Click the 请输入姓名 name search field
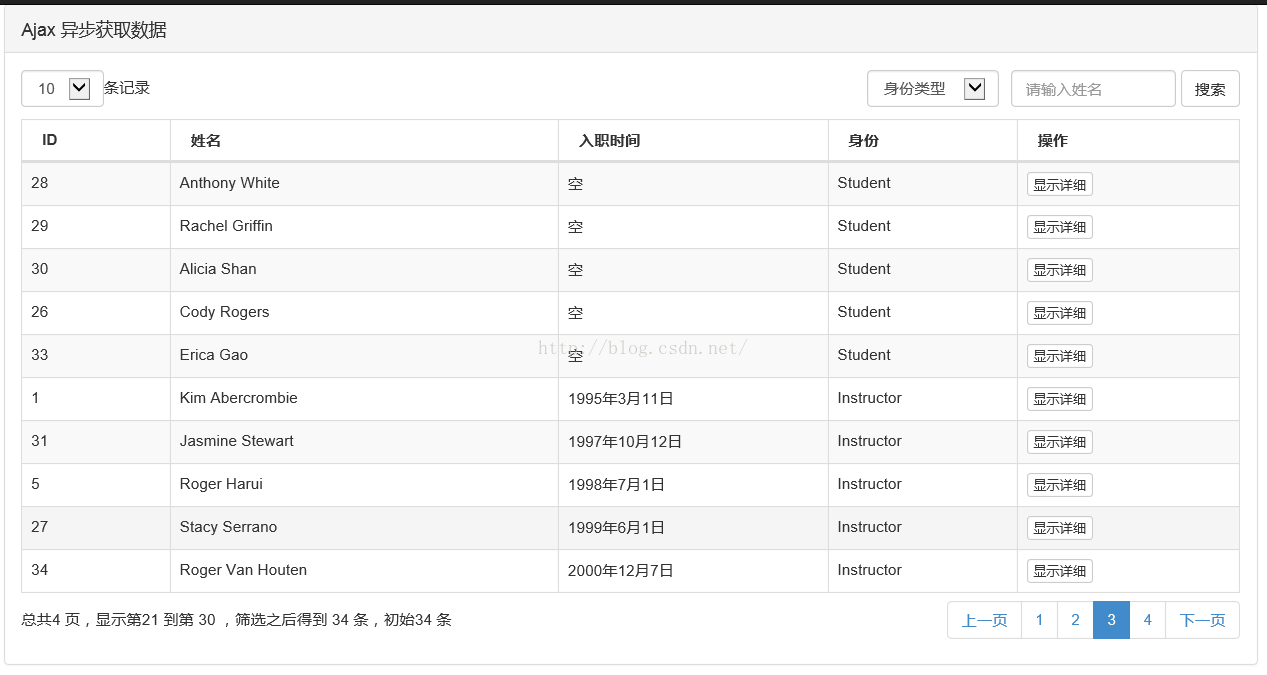1267x675 pixels. click(x=1093, y=89)
